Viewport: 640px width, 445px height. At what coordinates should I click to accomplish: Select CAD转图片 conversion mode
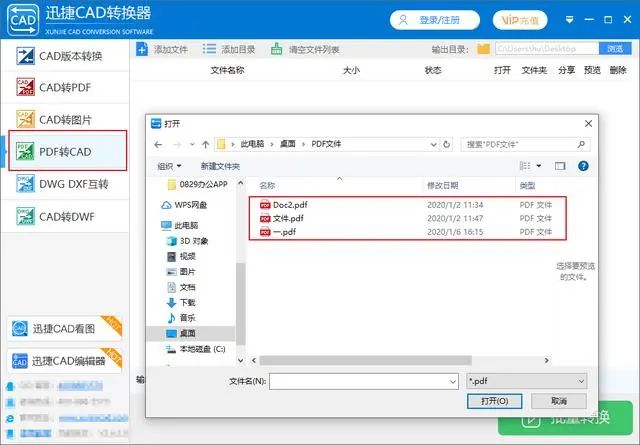65,120
